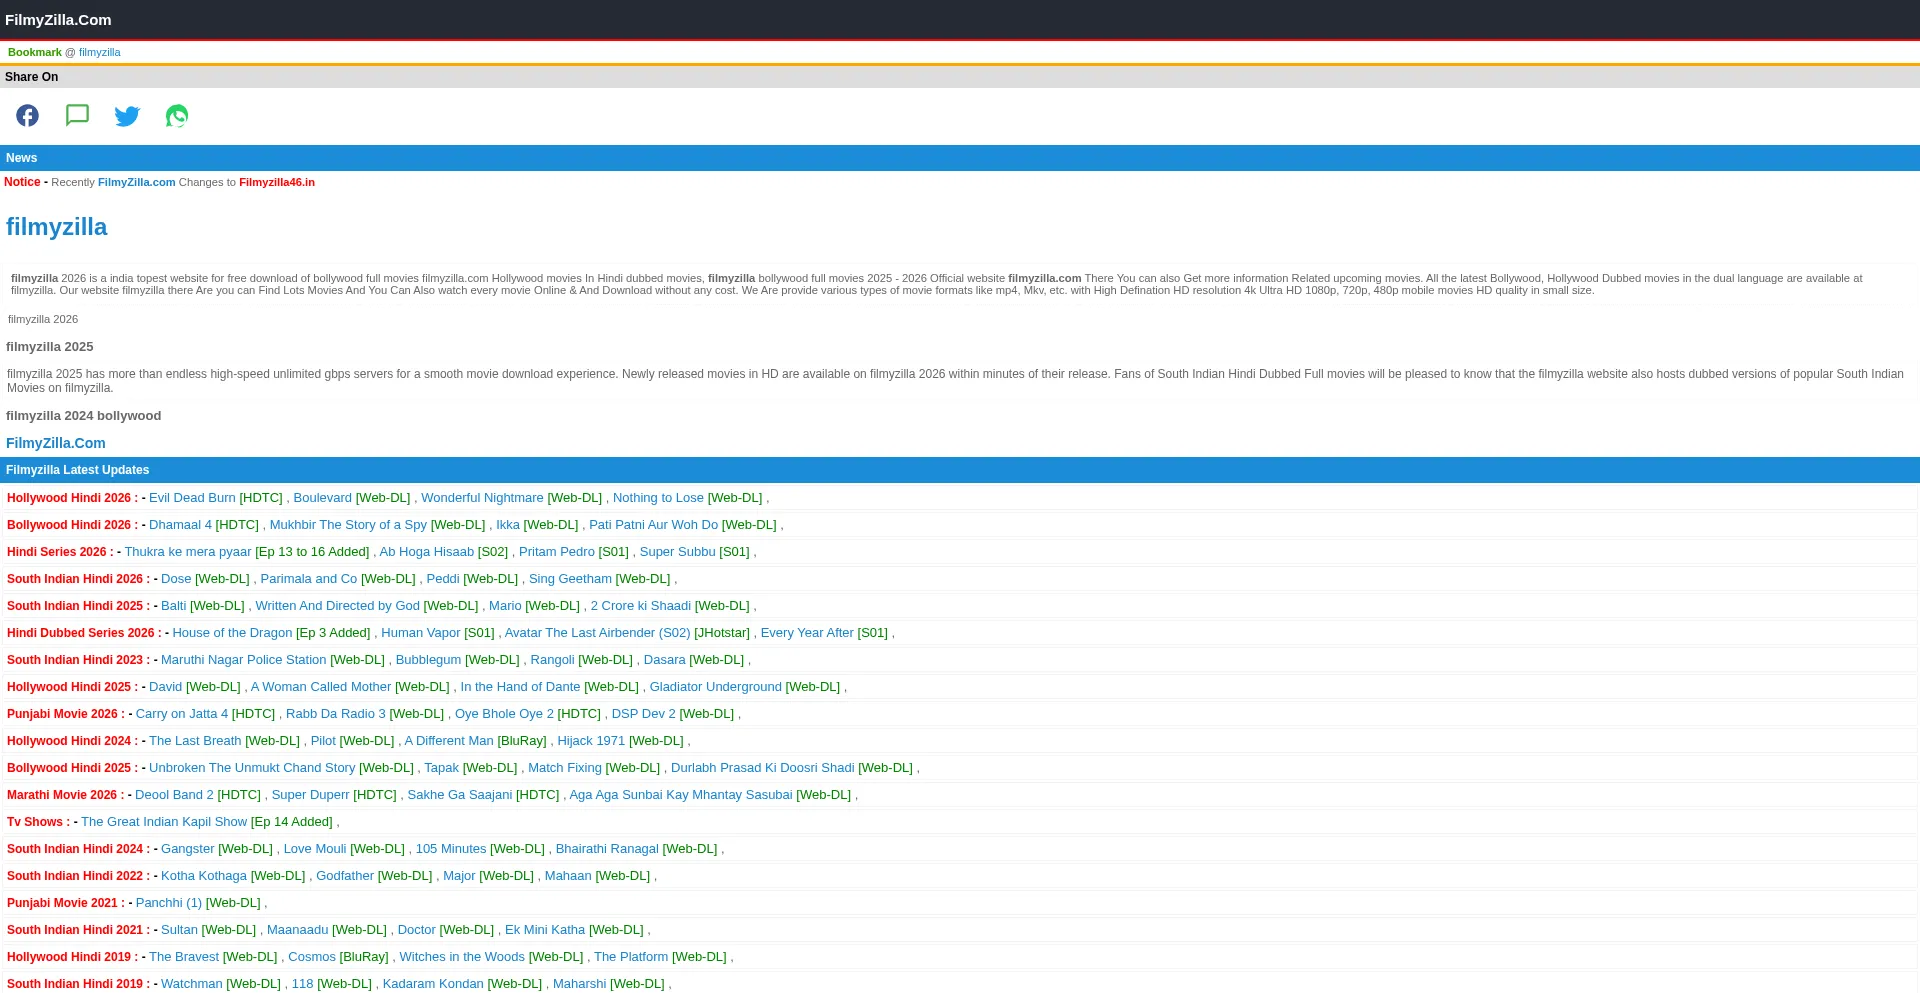Image resolution: width=1920 pixels, height=993 pixels.
Task: Open Gladiator Underground movie link
Action: [716, 687]
